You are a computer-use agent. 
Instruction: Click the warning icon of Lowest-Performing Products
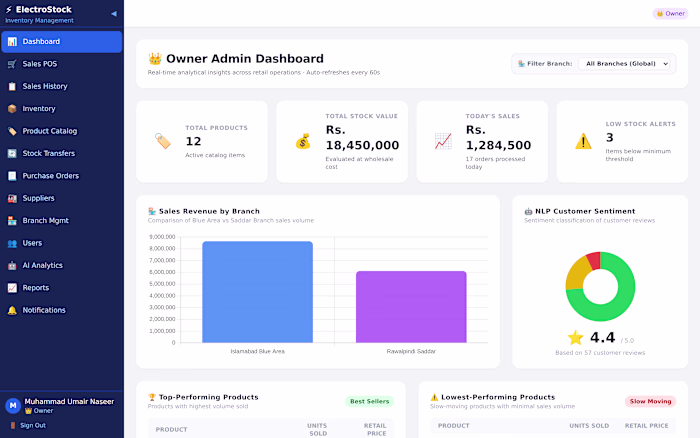[x=434, y=397]
